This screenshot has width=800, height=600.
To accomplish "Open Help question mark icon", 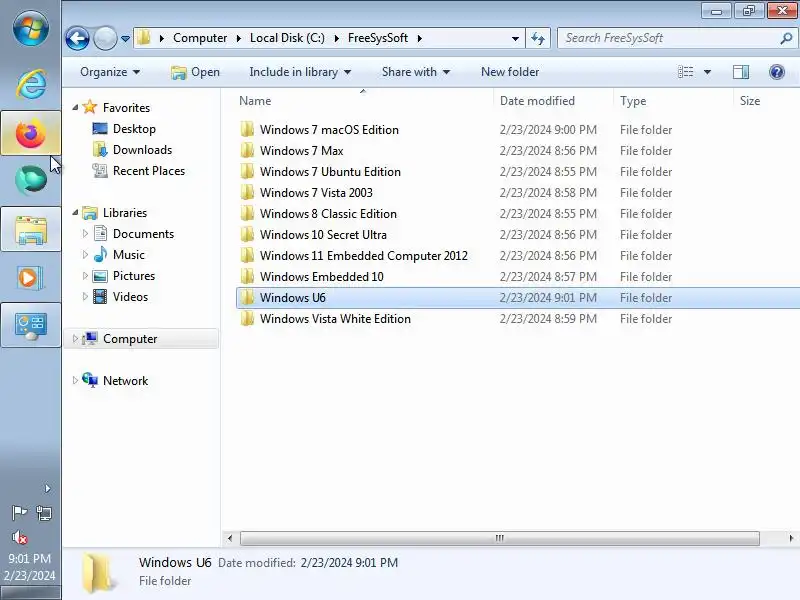I will [x=777, y=72].
